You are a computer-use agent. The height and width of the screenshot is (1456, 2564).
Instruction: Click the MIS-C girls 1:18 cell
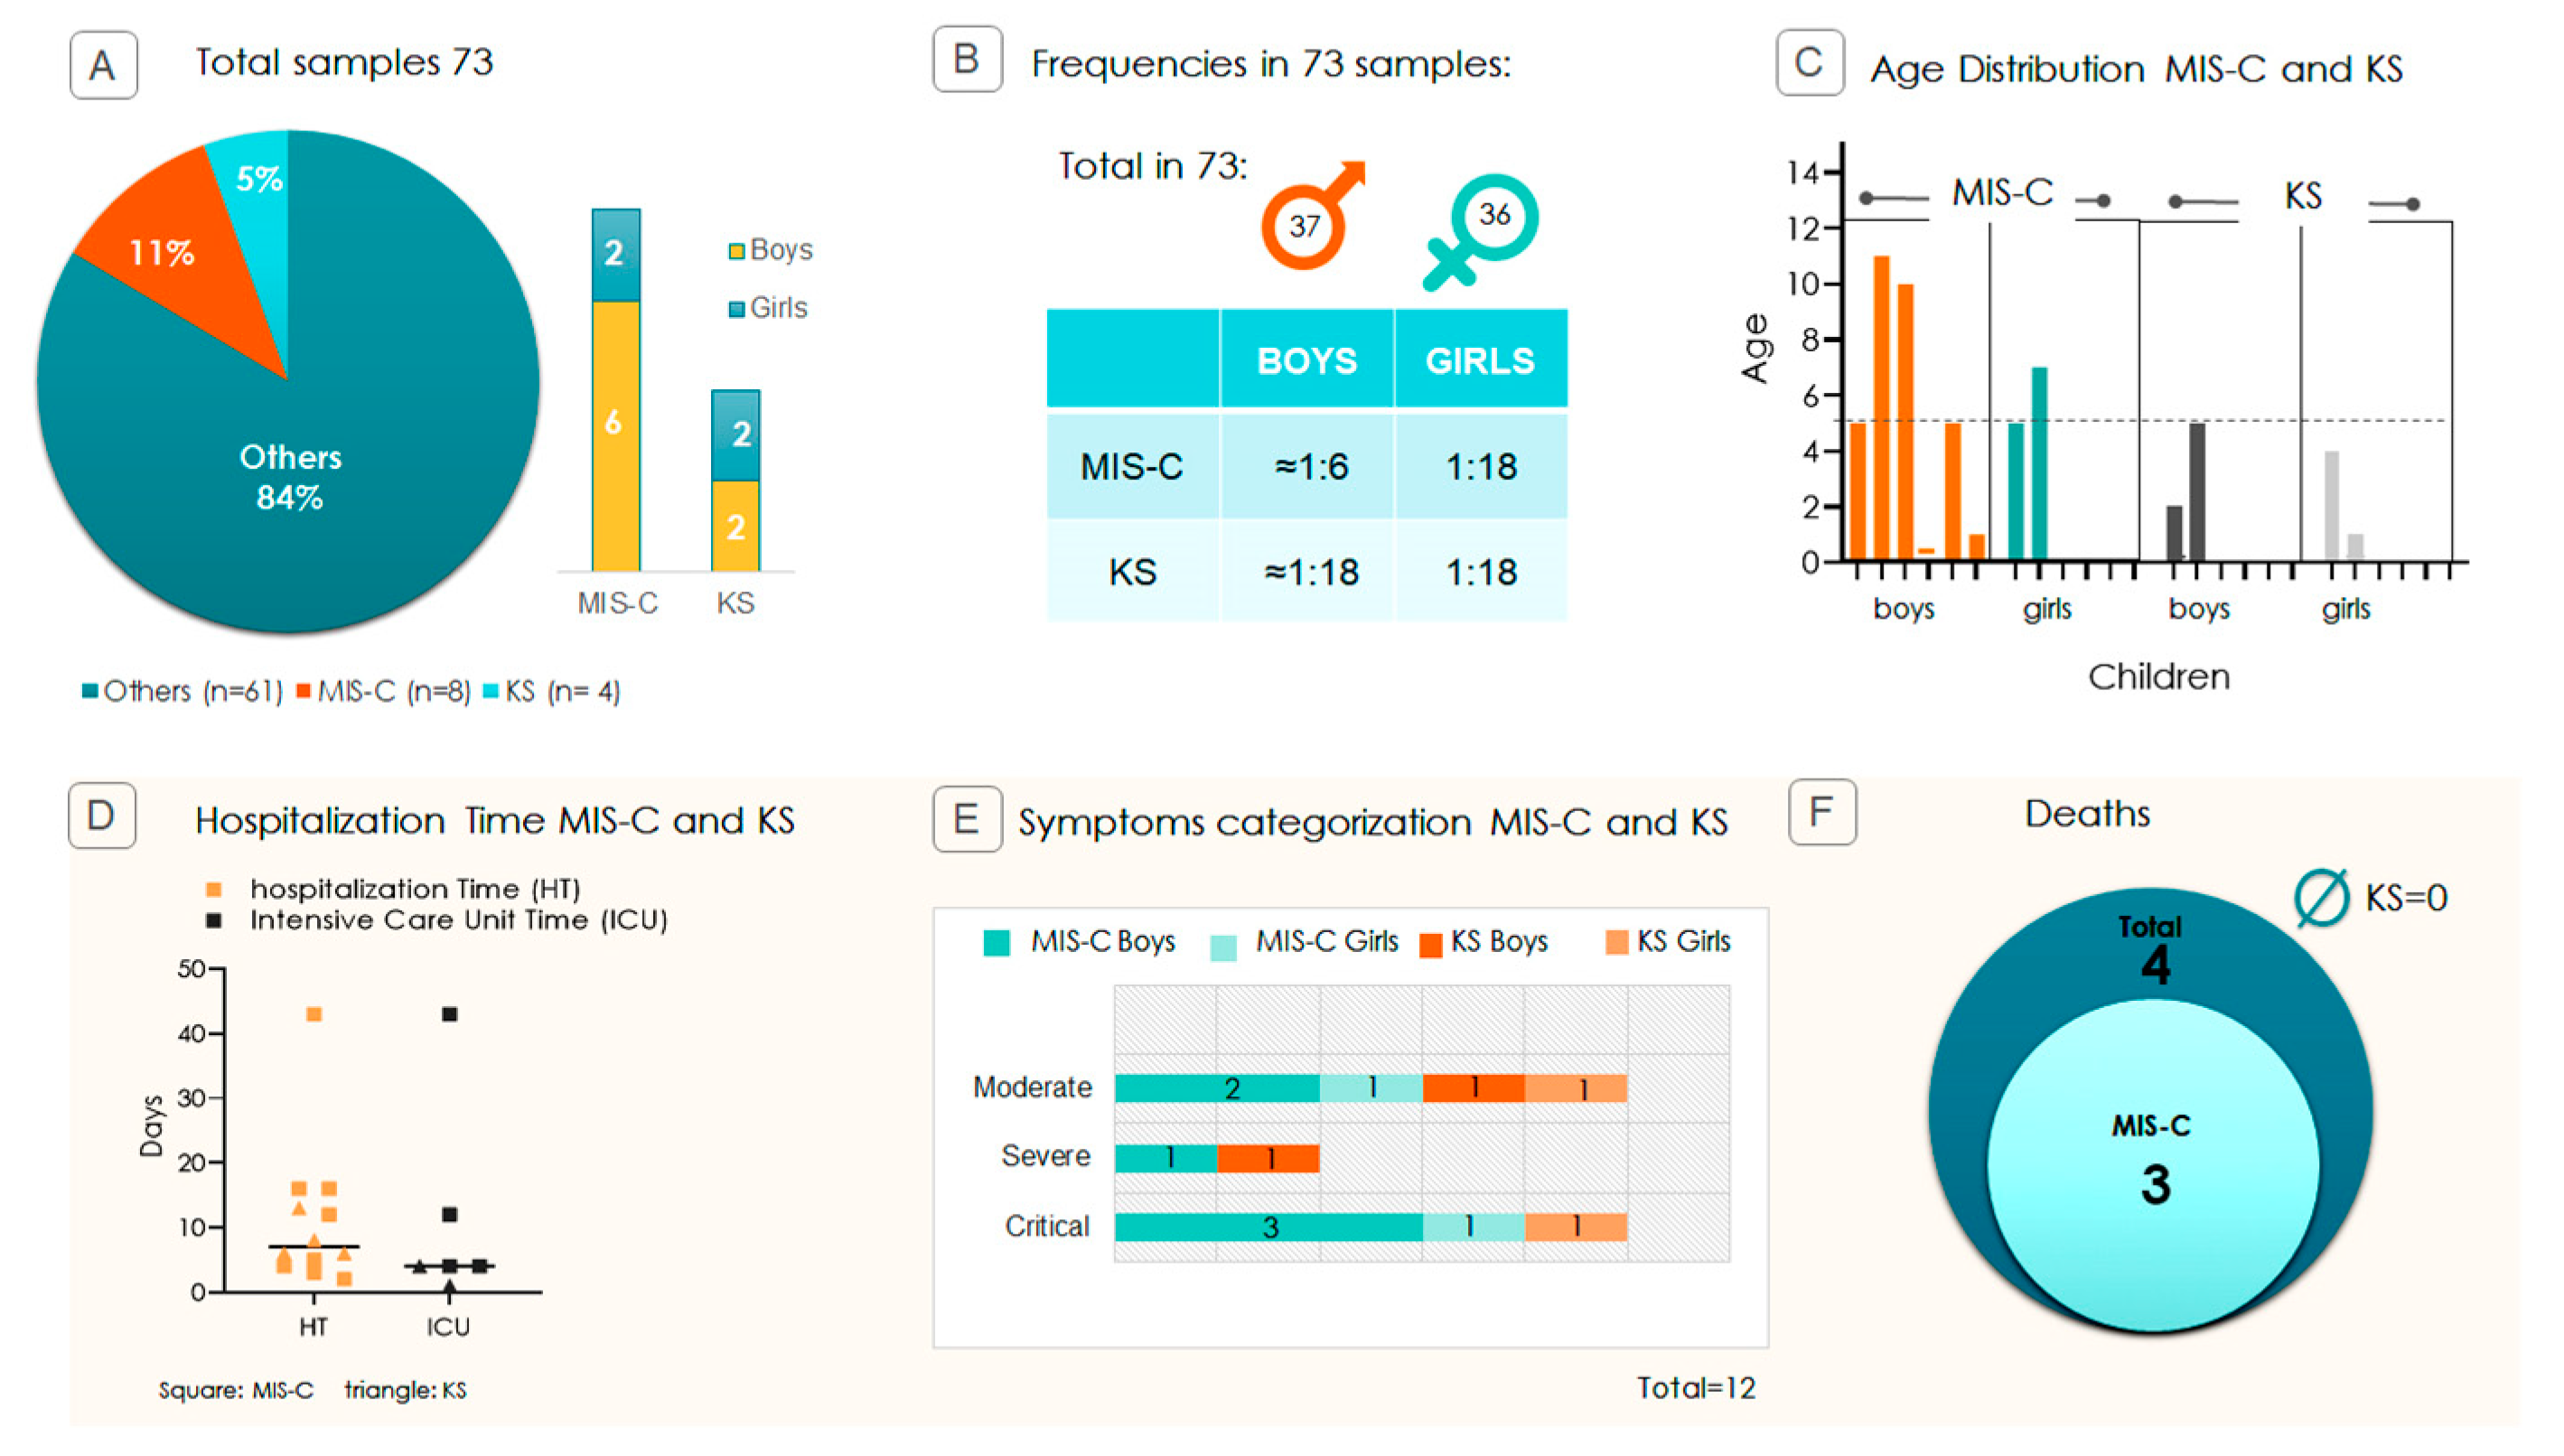click(1481, 467)
